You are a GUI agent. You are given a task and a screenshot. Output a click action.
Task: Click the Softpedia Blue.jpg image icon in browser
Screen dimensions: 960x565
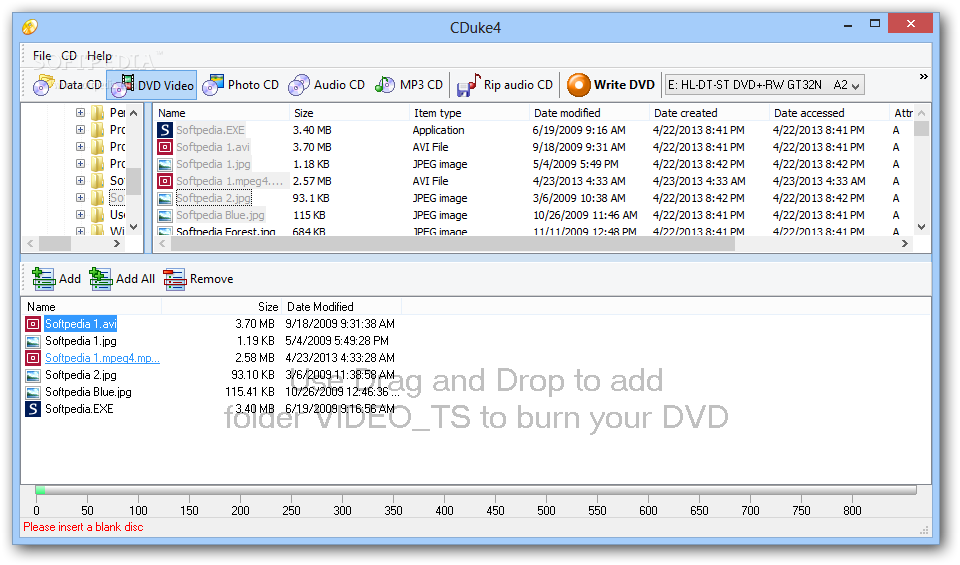point(165,215)
